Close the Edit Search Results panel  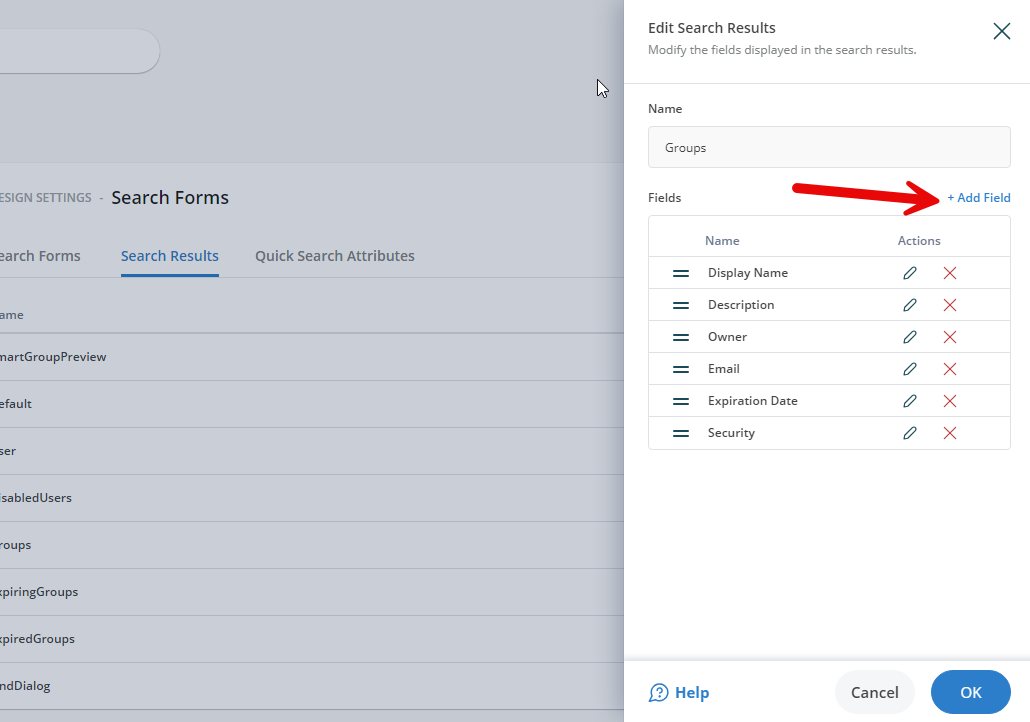tap(1001, 31)
